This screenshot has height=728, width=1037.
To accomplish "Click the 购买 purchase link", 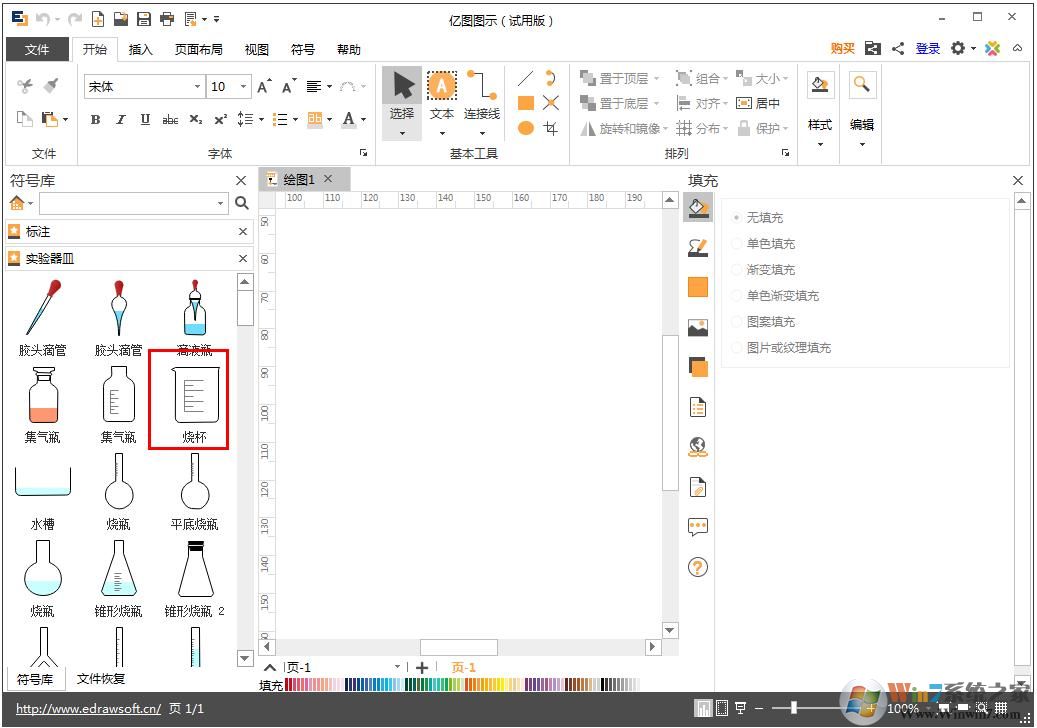I will (x=842, y=48).
